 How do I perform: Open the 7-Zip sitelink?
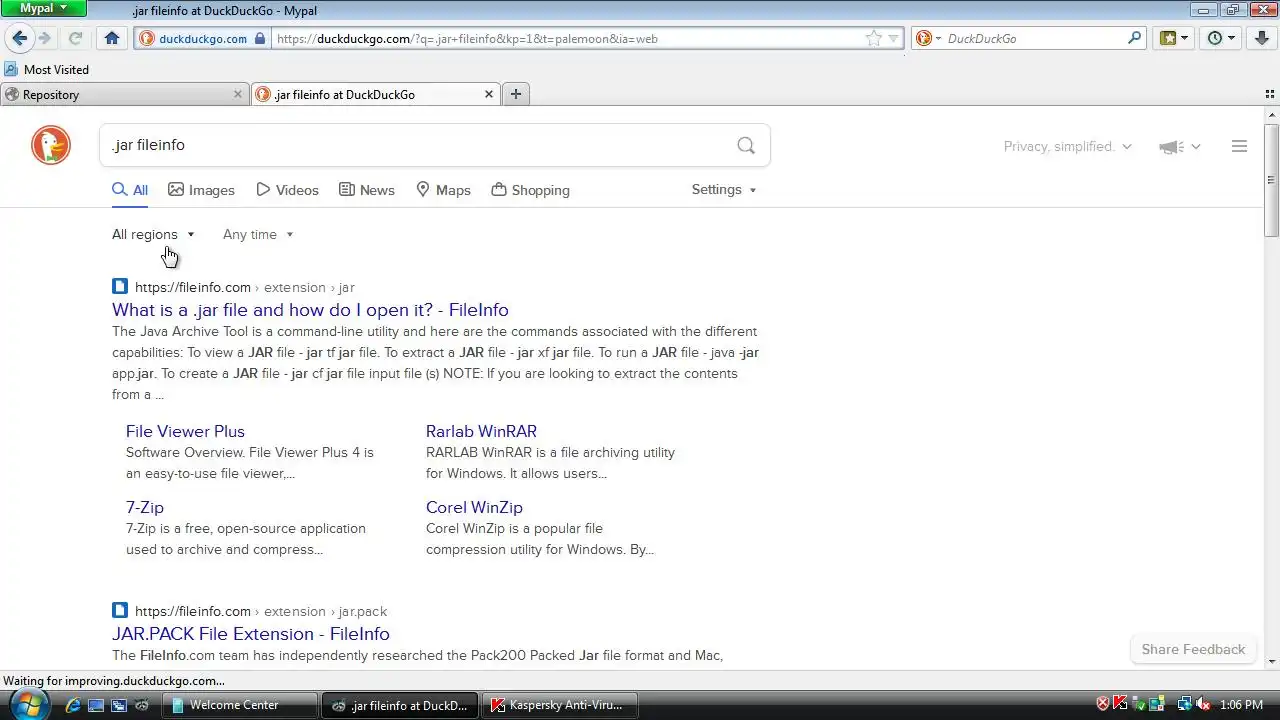click(145, 507)
